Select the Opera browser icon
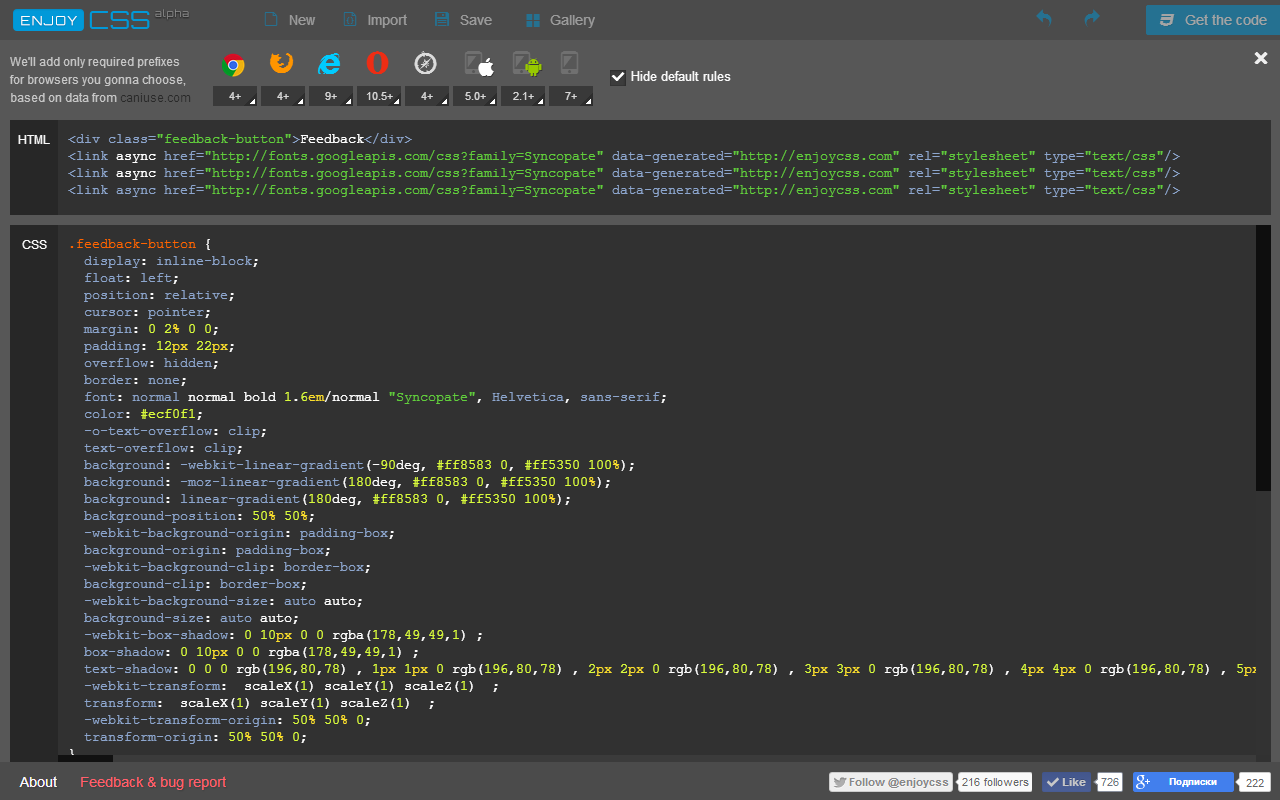This screenshot has width=1280, height=800. (377, 64)
